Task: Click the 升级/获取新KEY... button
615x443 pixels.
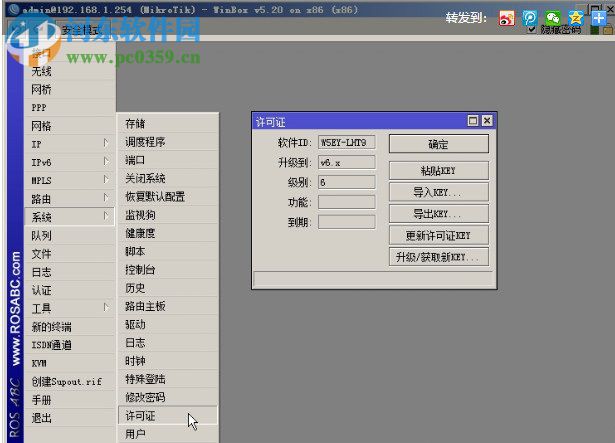Action: (x=439, y=257)
